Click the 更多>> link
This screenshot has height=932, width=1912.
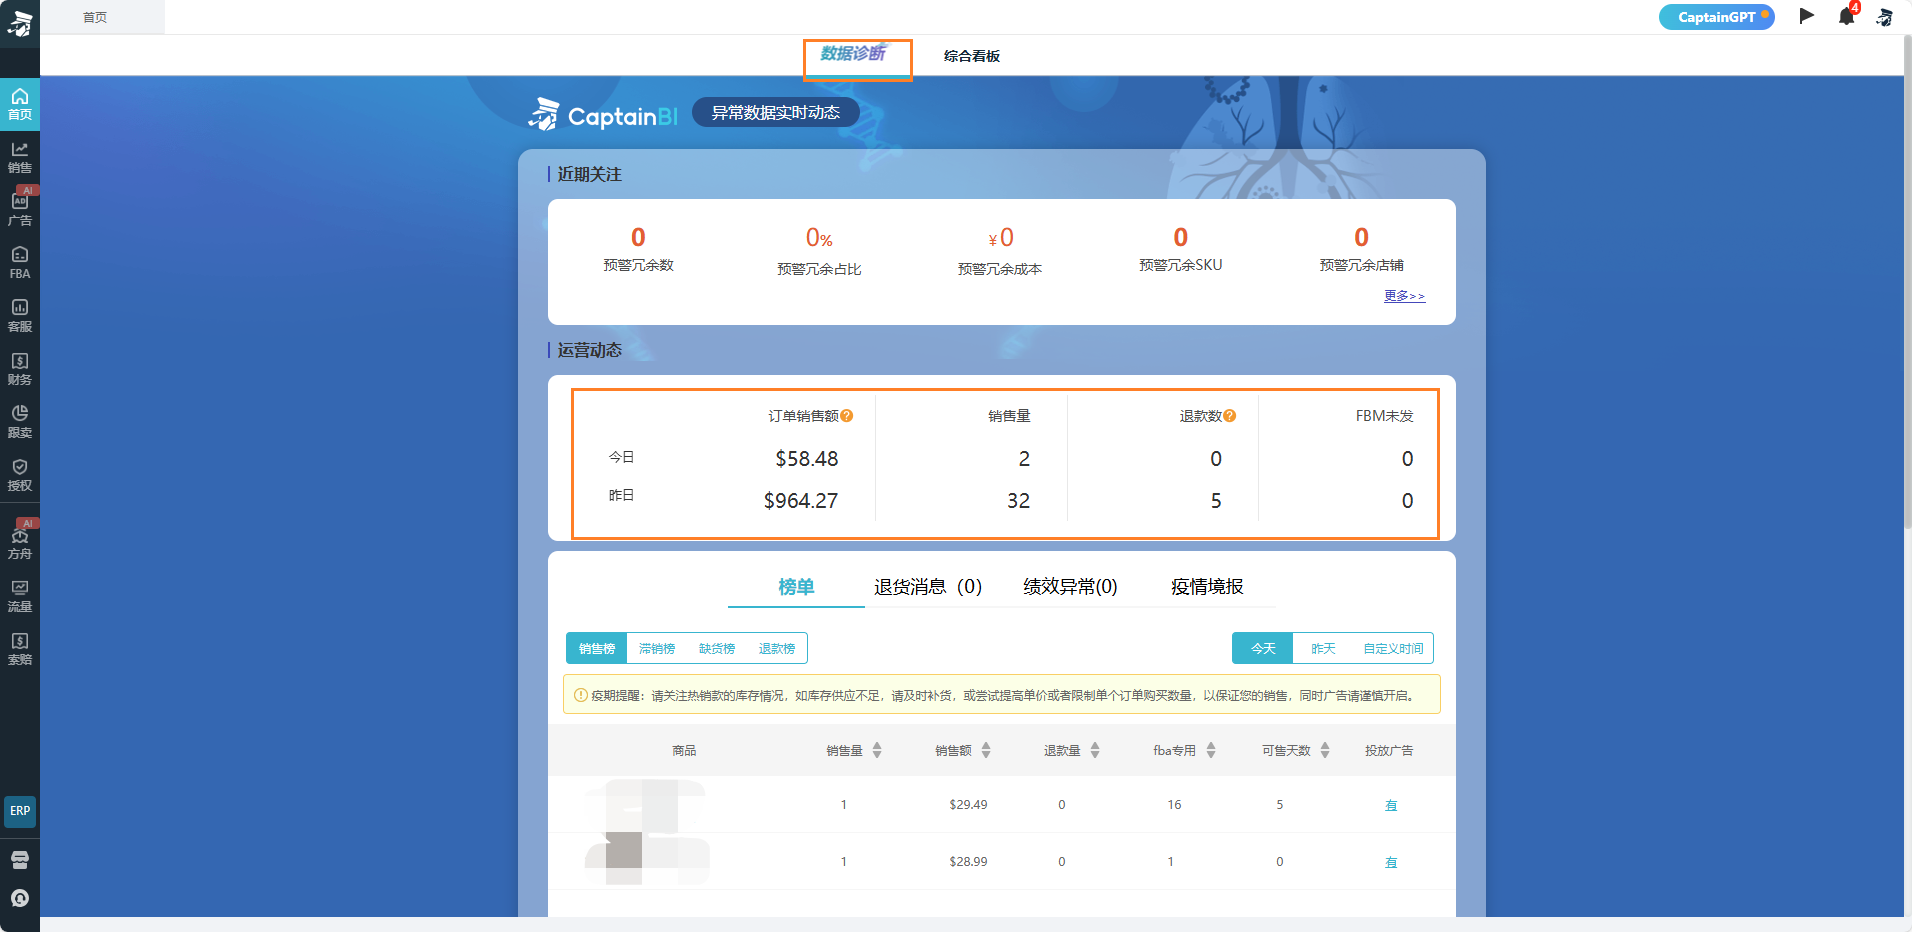(1404, 296)
